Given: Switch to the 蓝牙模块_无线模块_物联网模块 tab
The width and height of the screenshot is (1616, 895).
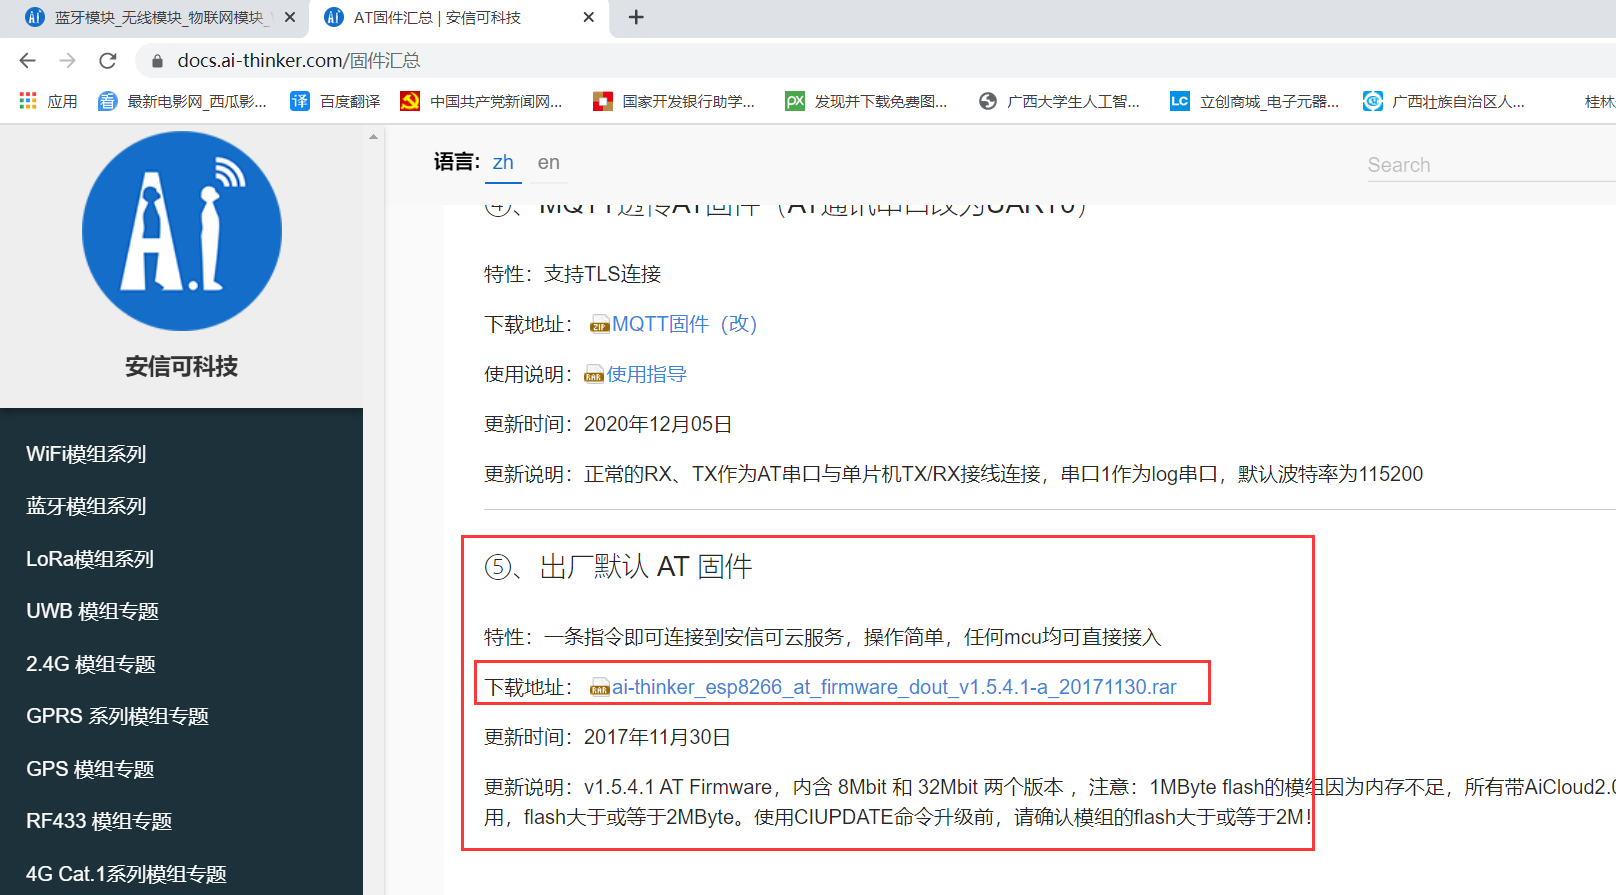Looking at the screenshot, I should (155, 18).
